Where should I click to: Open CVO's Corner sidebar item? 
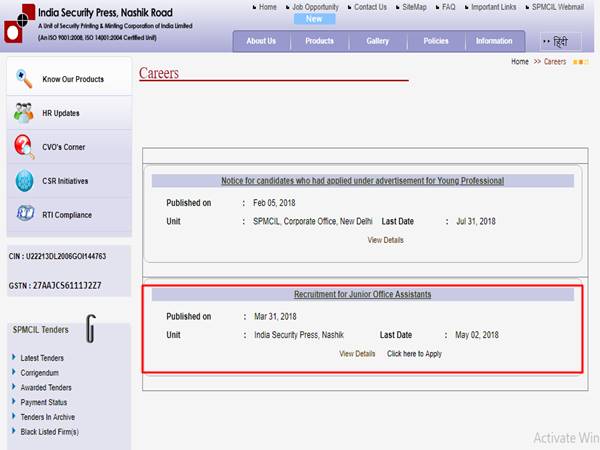click(69, 147)
